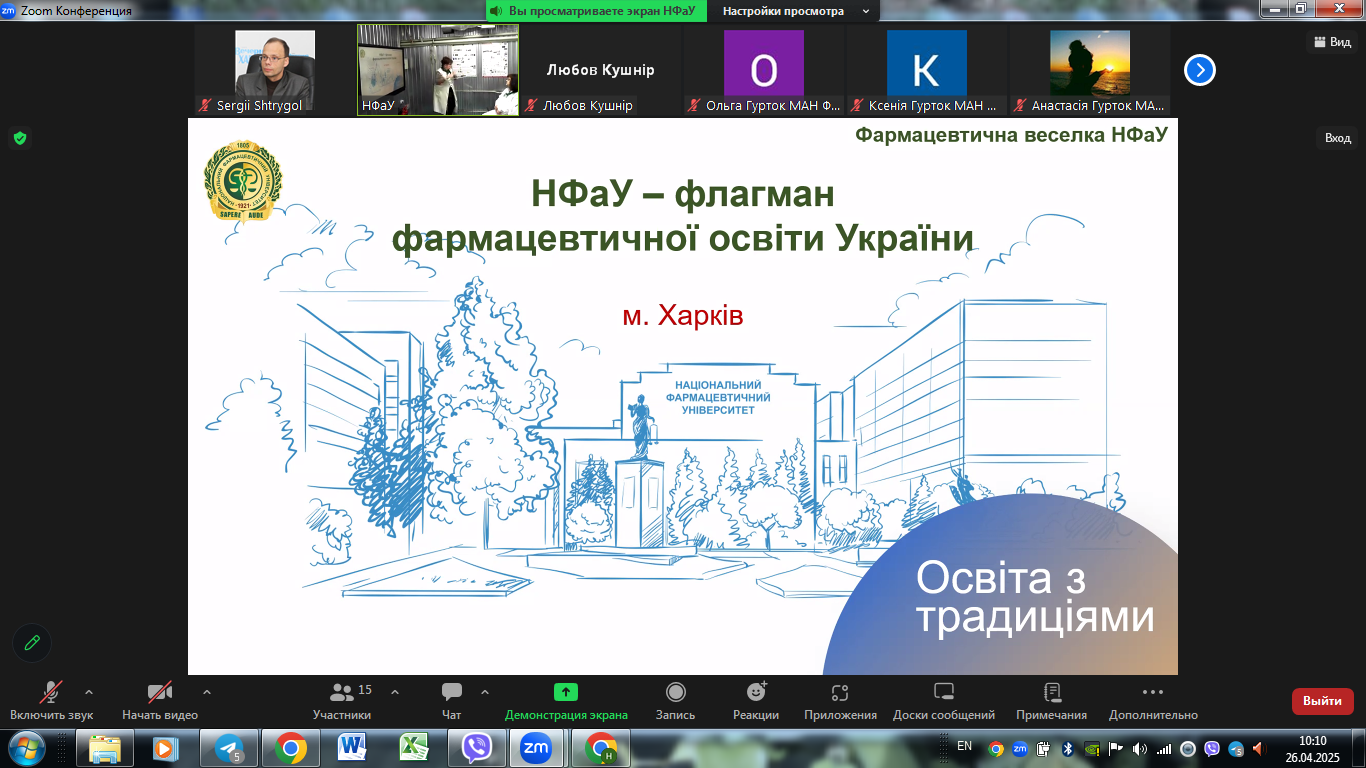Open Action Center flag icon
The image size is (1366, 768).
point(1116,748)
